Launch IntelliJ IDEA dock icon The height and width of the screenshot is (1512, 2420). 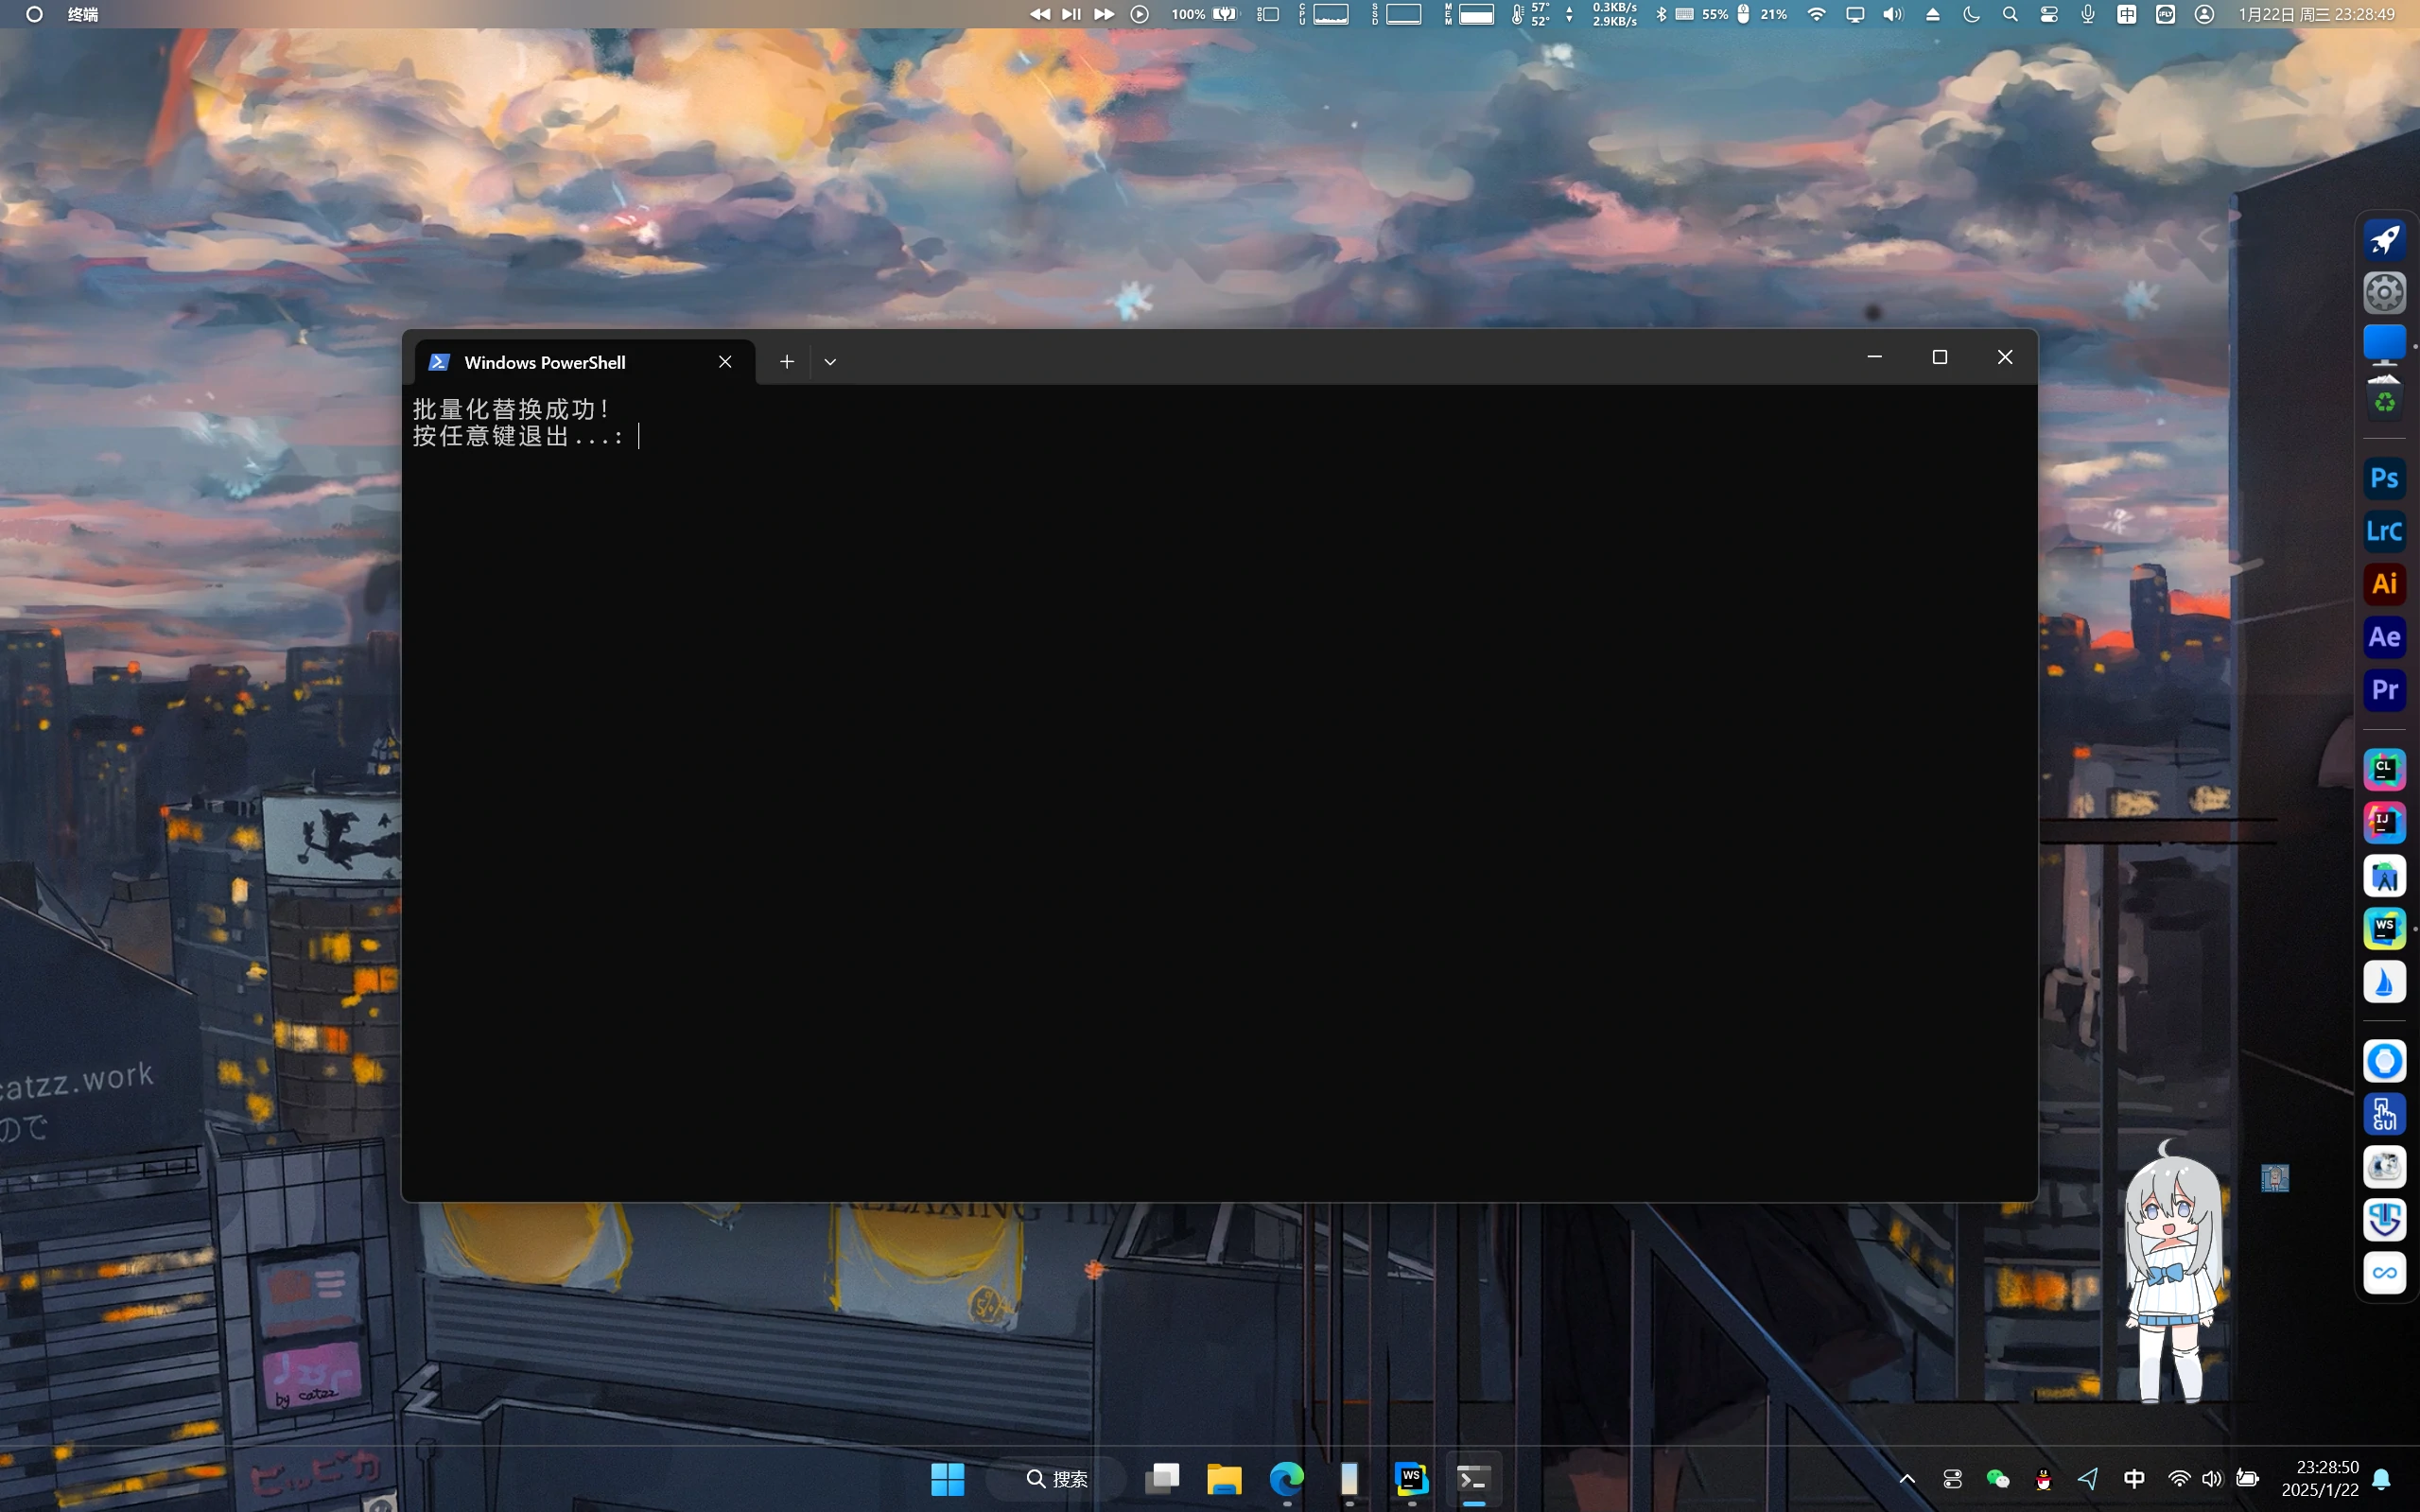[x=2384, y=823]
